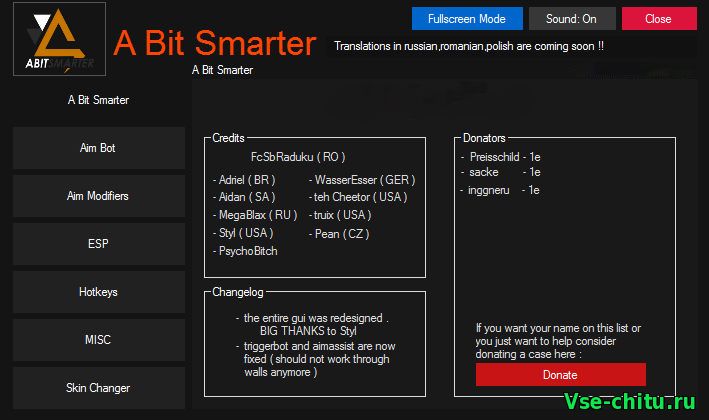
Task: Click credit entry PsychoBitch
Action: pyautogui.click(x=245, y=251)
